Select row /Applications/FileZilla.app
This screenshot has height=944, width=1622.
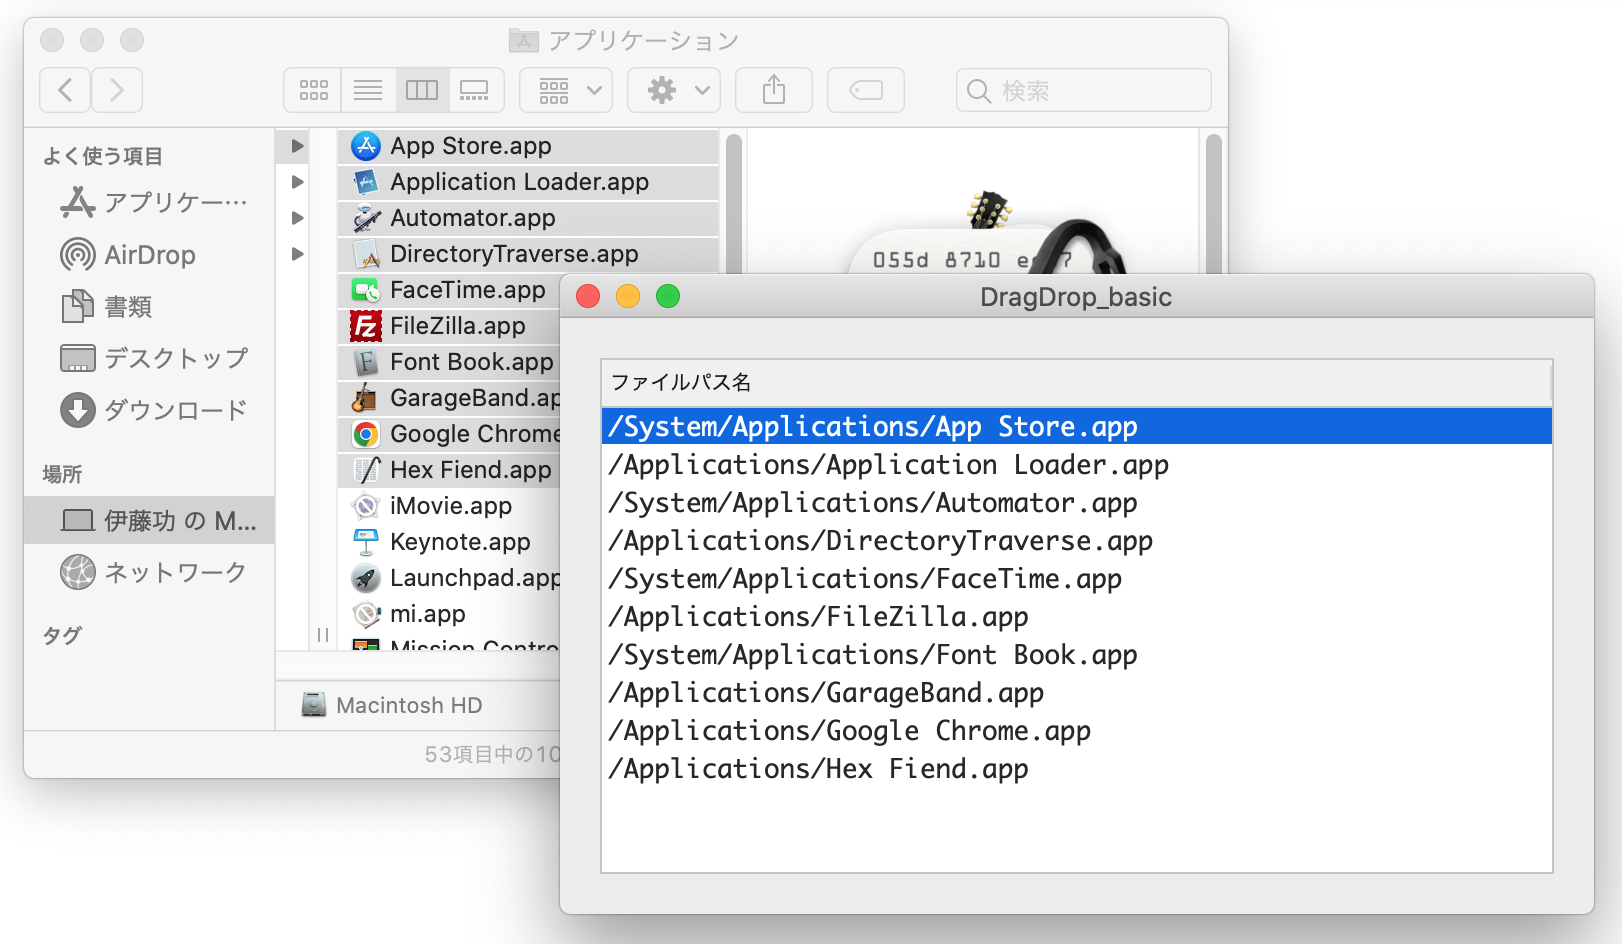click(1077, 616)
